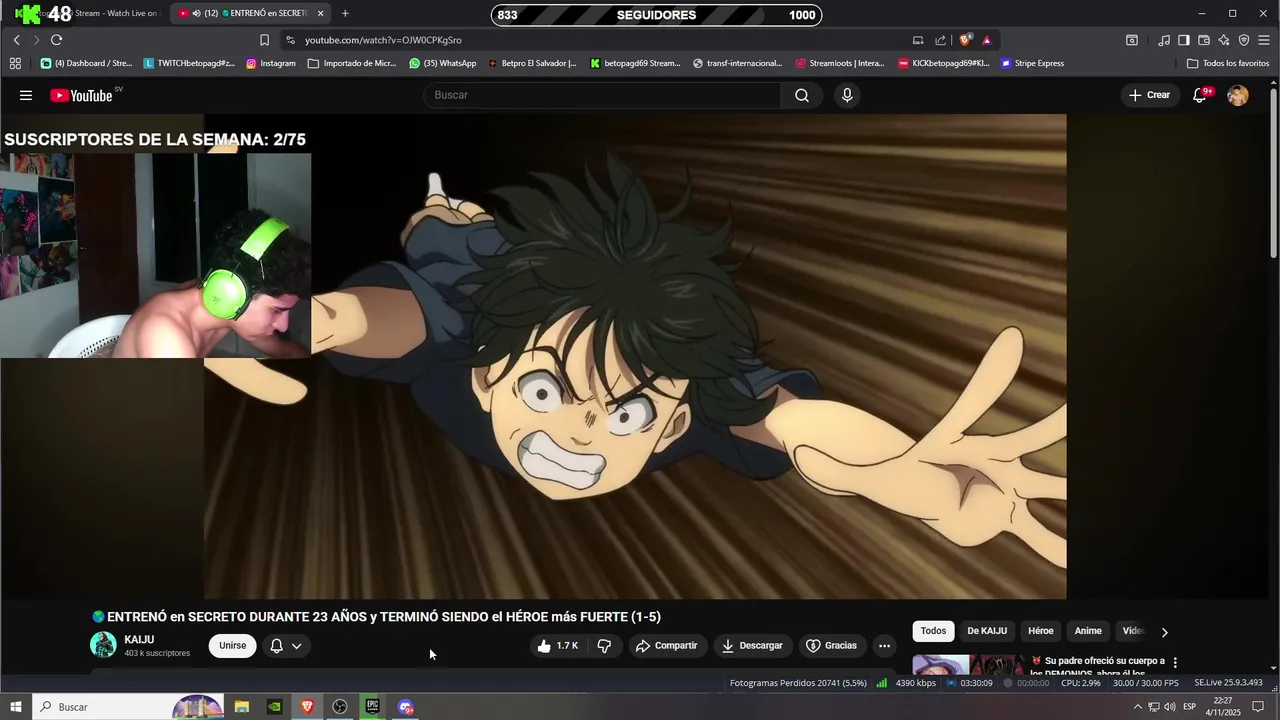Screen dimensions: 1280x720
Task: Open Epic Games launcher from the taskbar
Action: pos(372,707)
